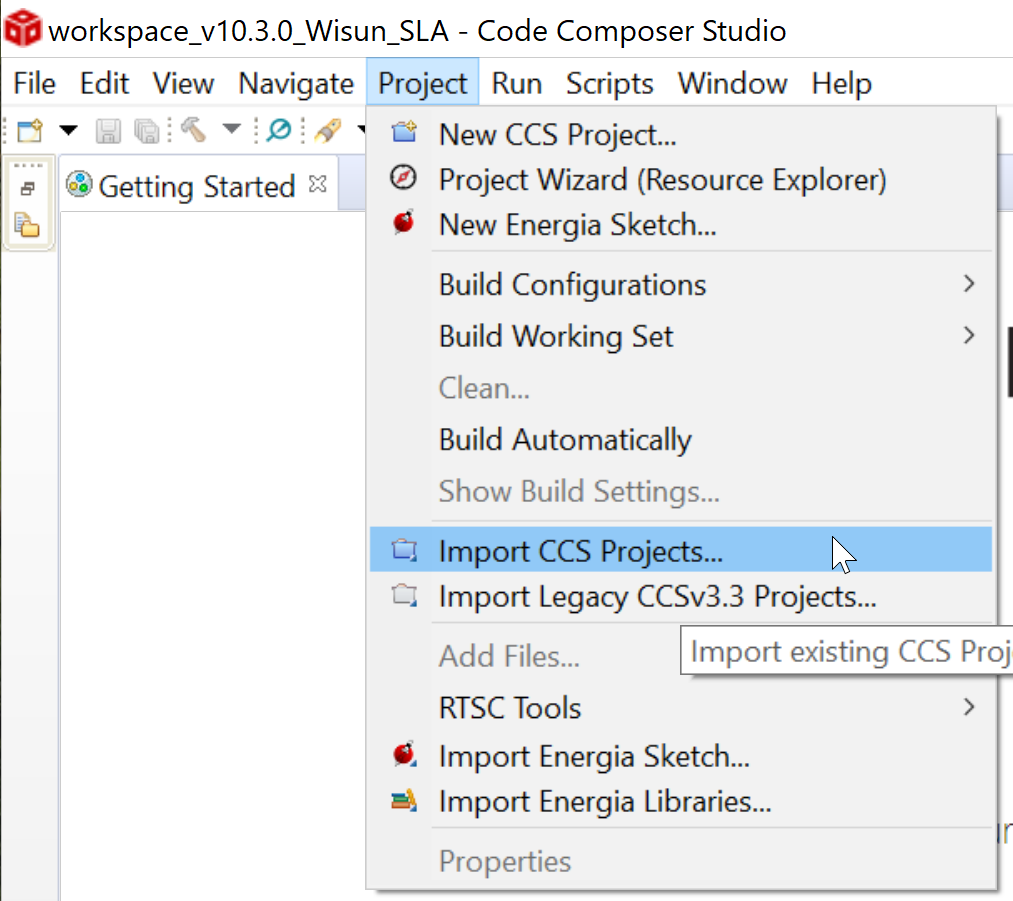Image resolution: width=1013 pixels, height=901 pixels.
Task: Click the Save All toolbar icon
Action: pyautogui.click(x=147, y=130)
